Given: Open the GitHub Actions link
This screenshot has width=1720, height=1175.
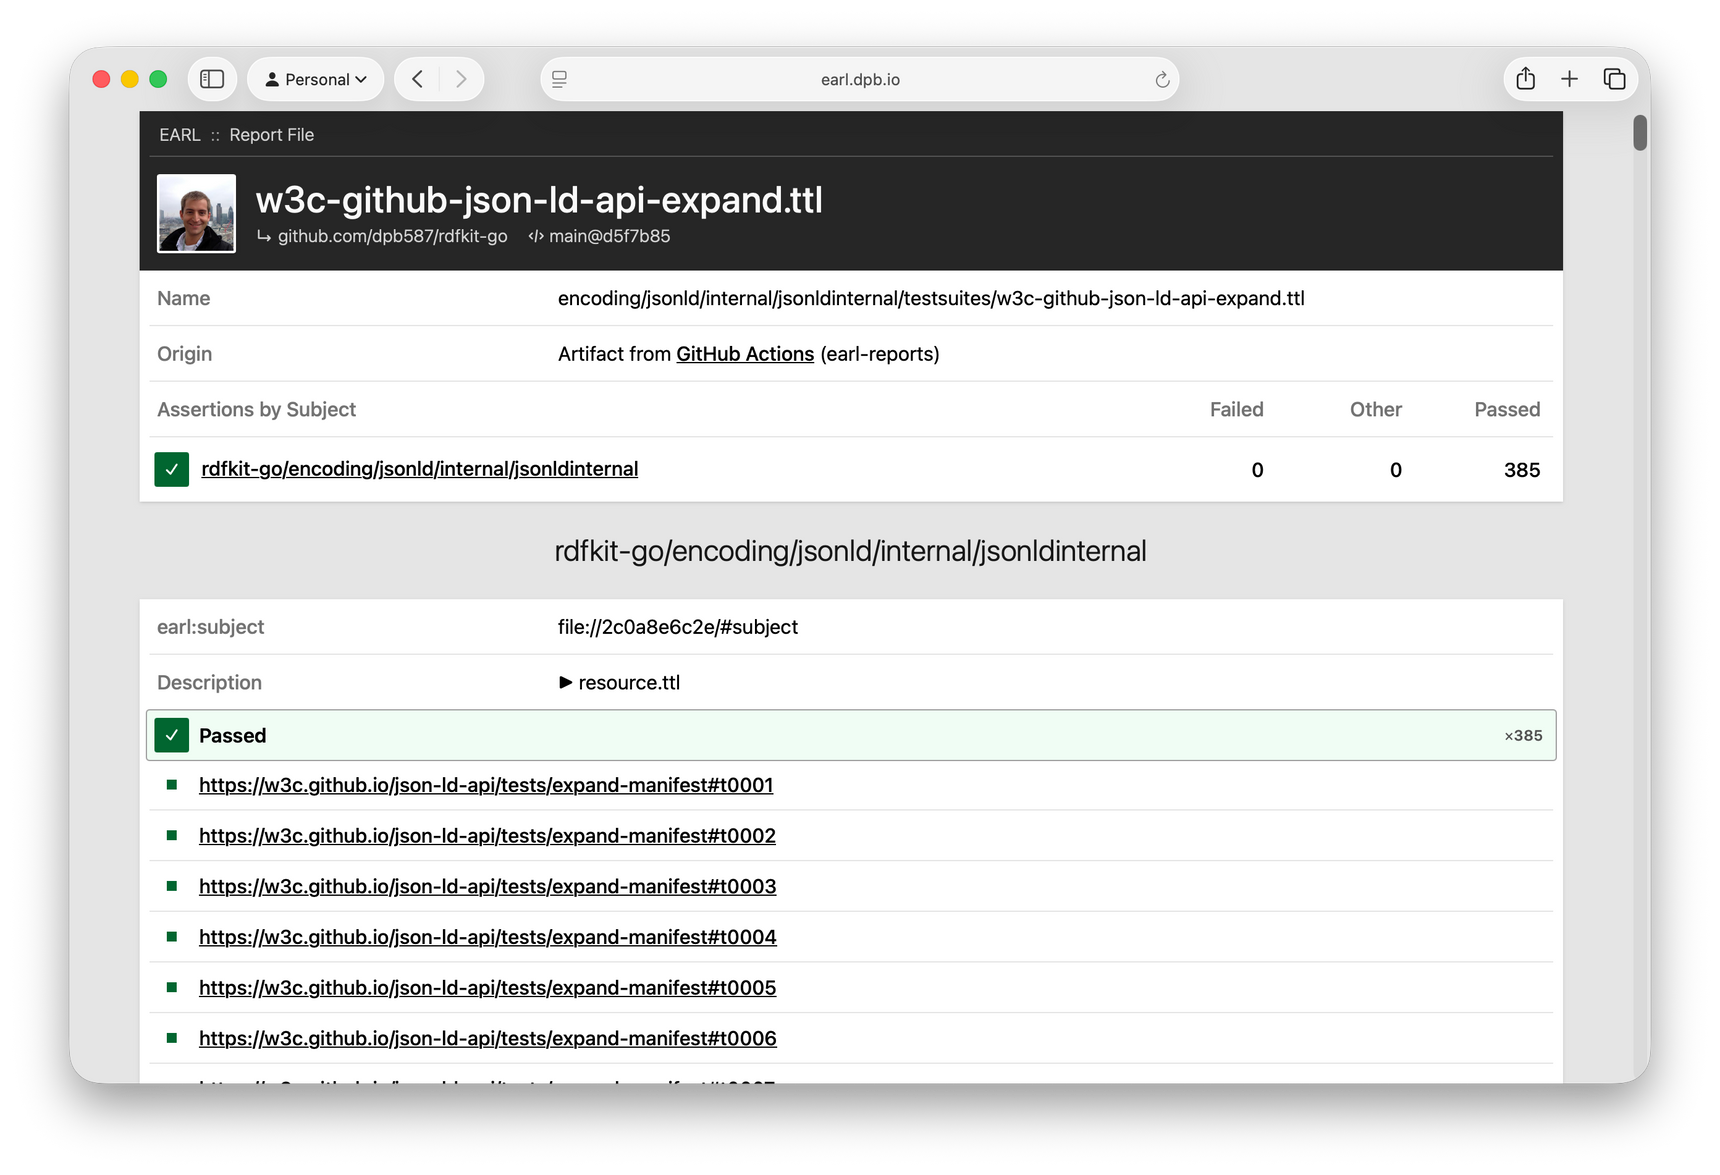Looking at the screenshot, I should (744, 353).
